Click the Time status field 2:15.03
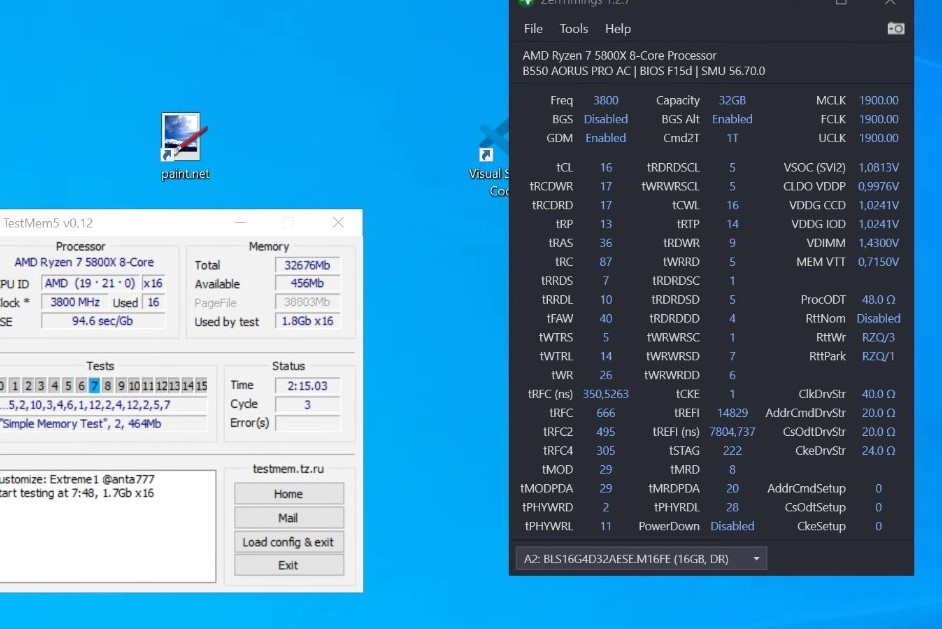The image size is (942, 629). click(x=307, y=386)
